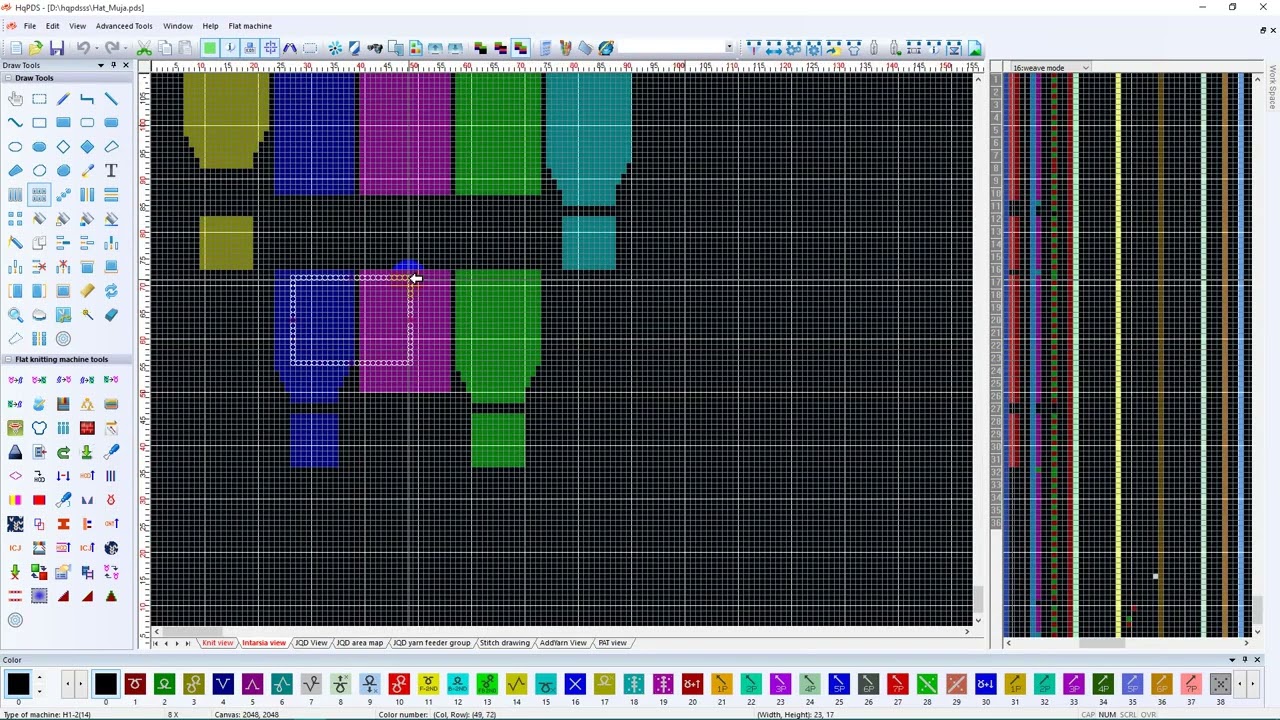Open the Window menu

[177, 26]
